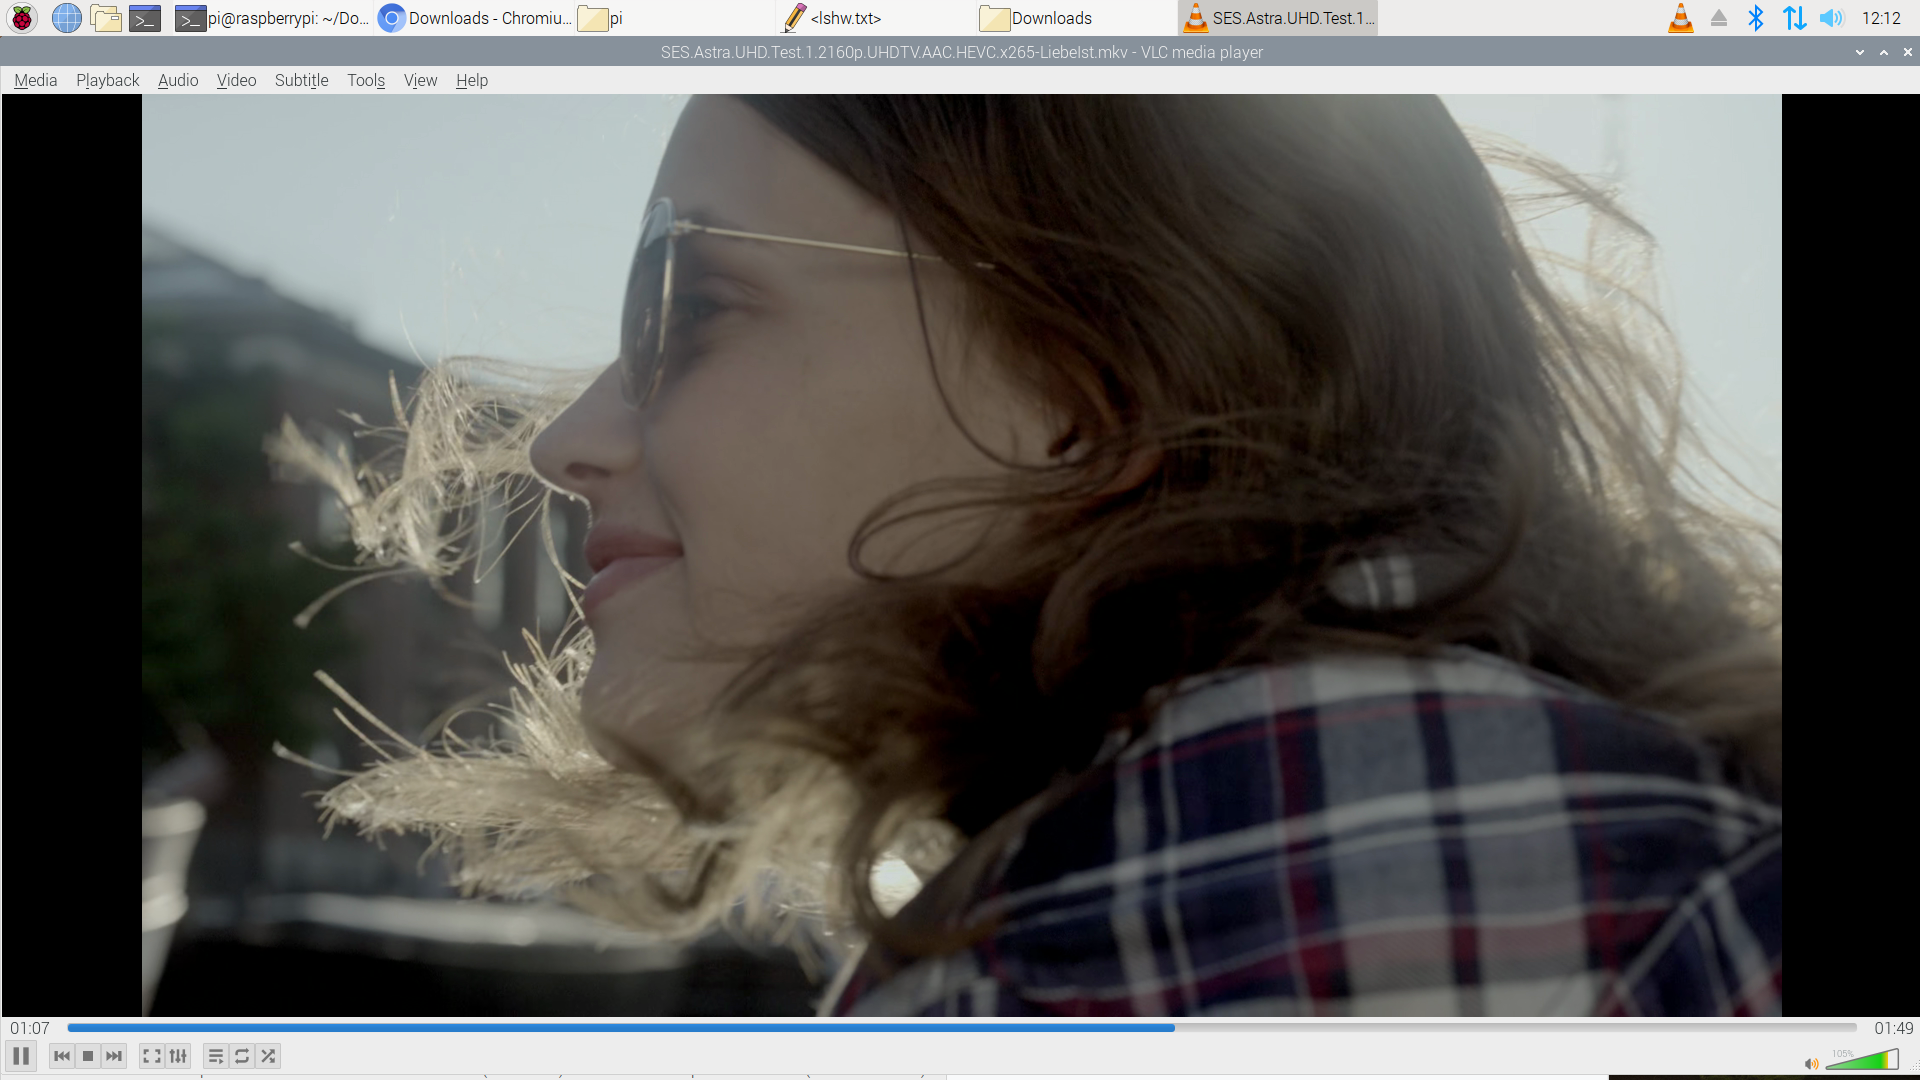Toggle the playlist view
Image resolution: width=1920 pixels, height=1080 pixels.
point(216,1056)
